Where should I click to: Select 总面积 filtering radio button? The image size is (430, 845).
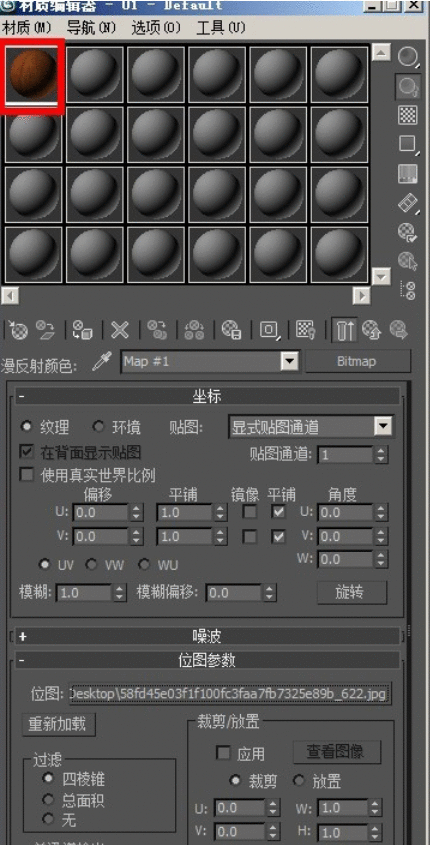click(49, 800)
